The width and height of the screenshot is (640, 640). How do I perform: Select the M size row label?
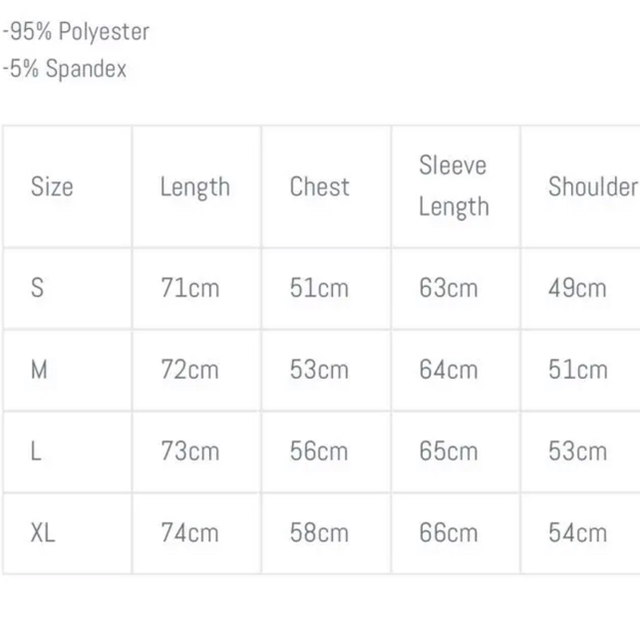[x=39, y=369]
